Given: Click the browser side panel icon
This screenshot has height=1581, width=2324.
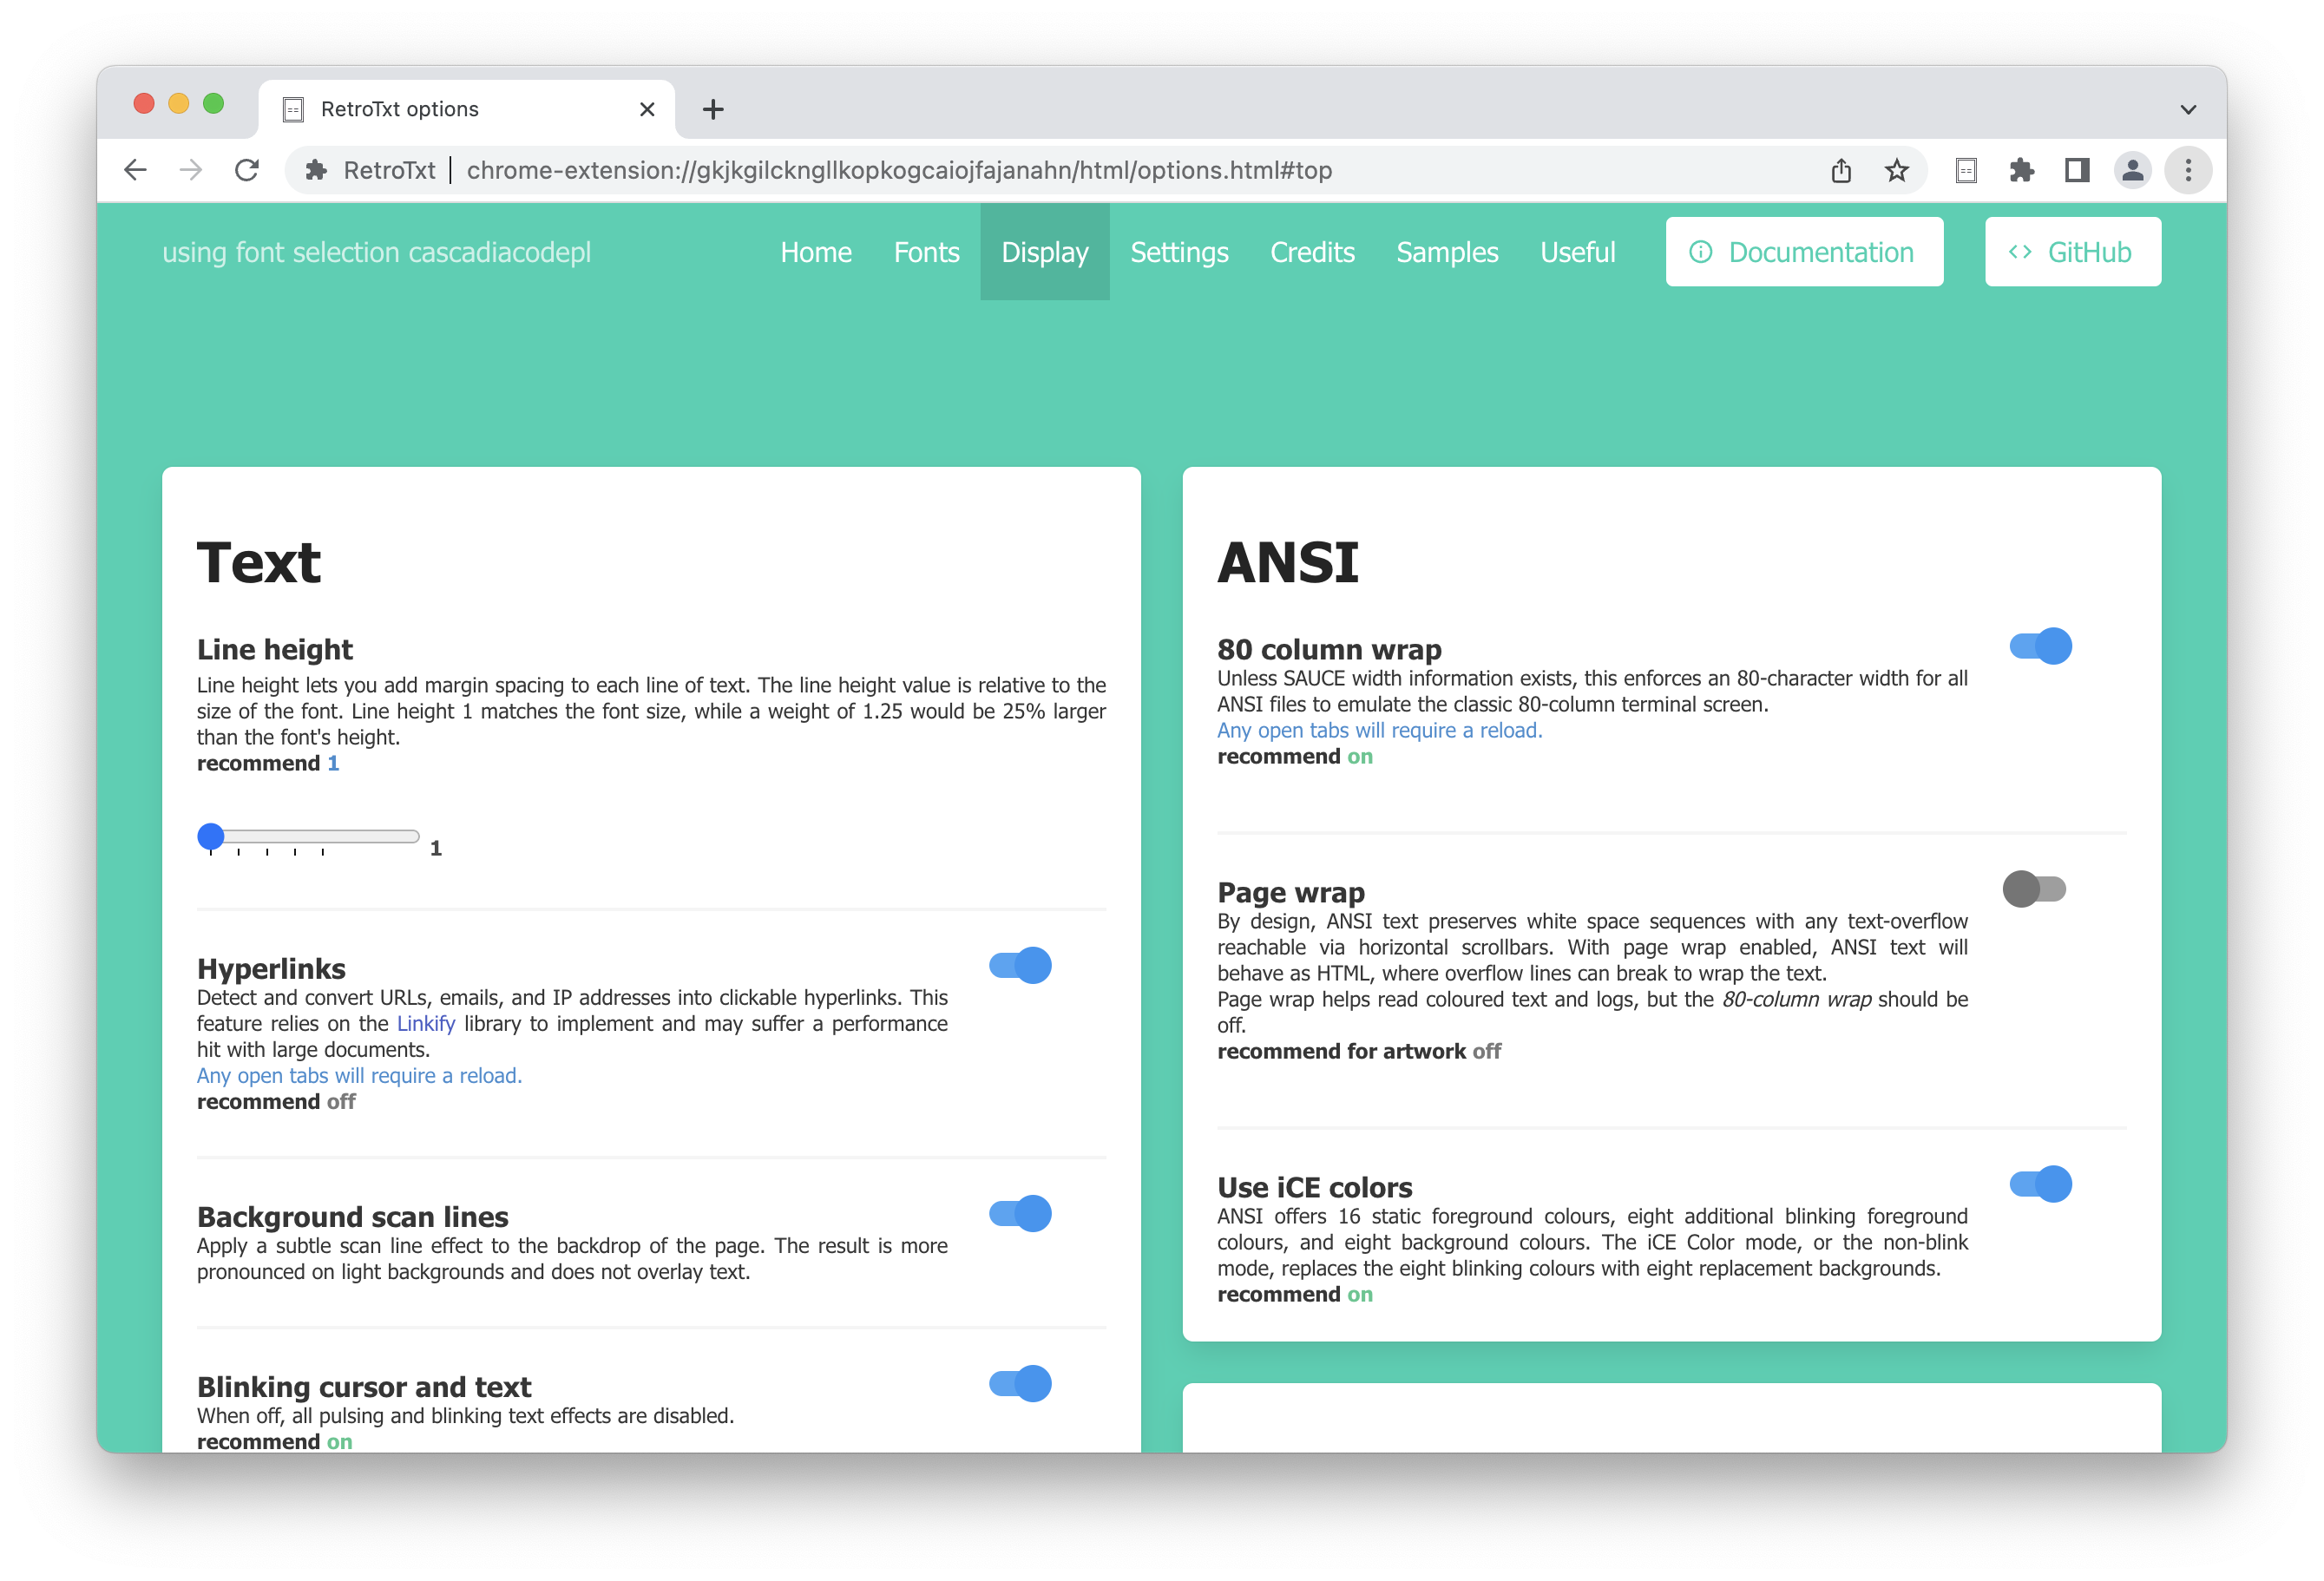Looking at the screenshot, I should (x=2075, y=171).
